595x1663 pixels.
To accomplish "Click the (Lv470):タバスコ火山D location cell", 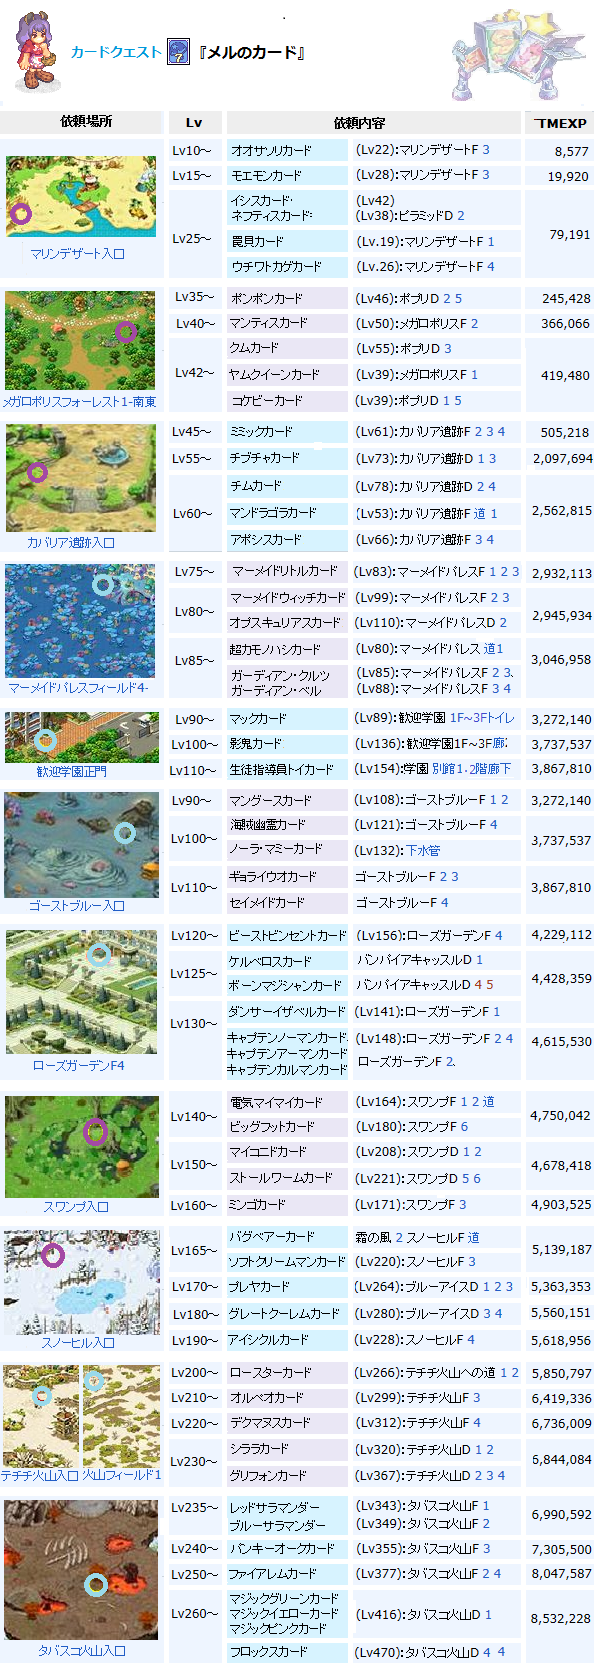I will point(437,1652).
